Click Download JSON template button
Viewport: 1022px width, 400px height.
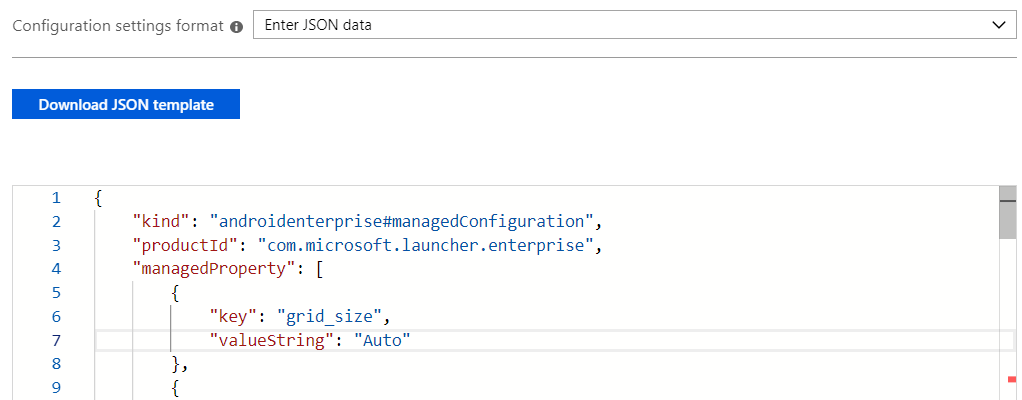(x=126, y=104)
